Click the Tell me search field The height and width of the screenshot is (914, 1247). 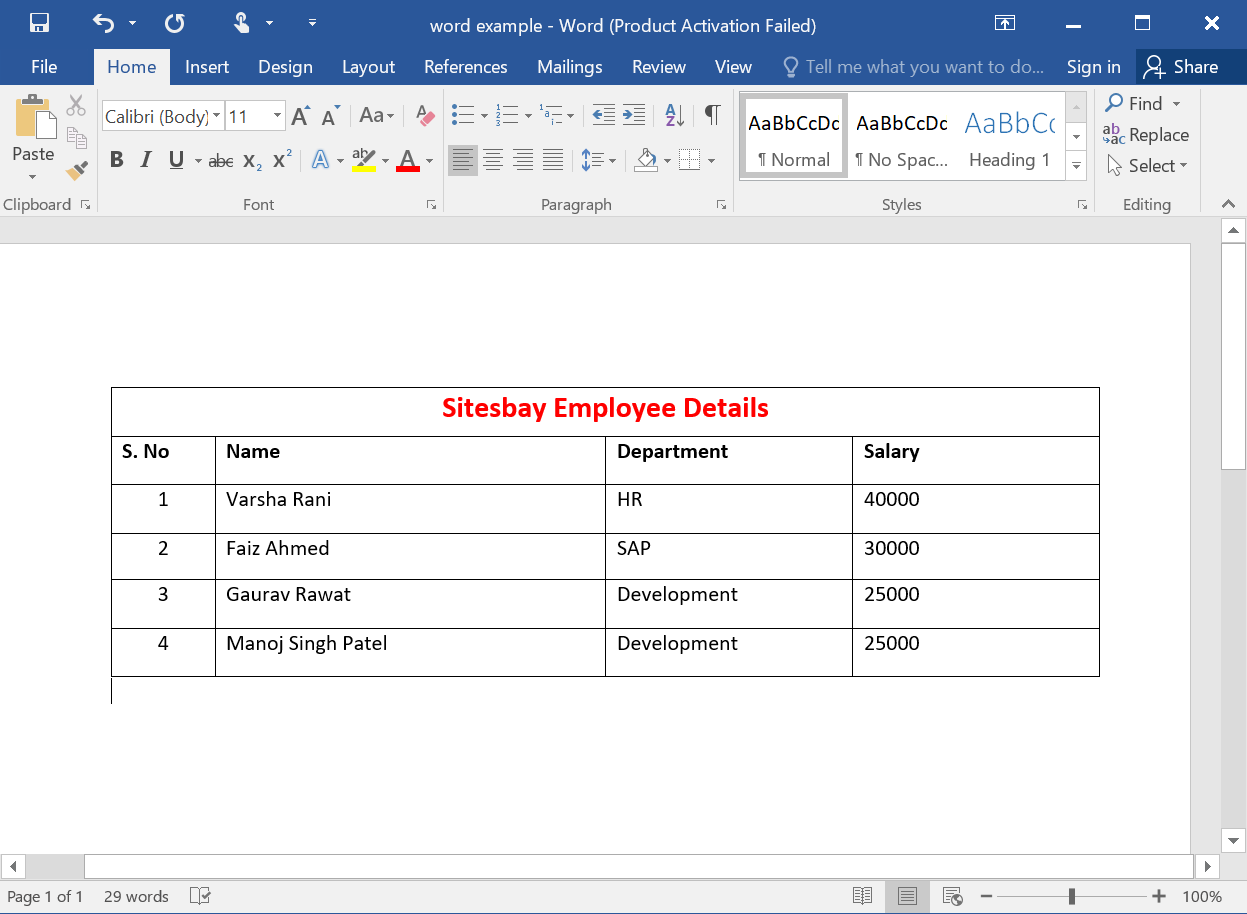913,67
